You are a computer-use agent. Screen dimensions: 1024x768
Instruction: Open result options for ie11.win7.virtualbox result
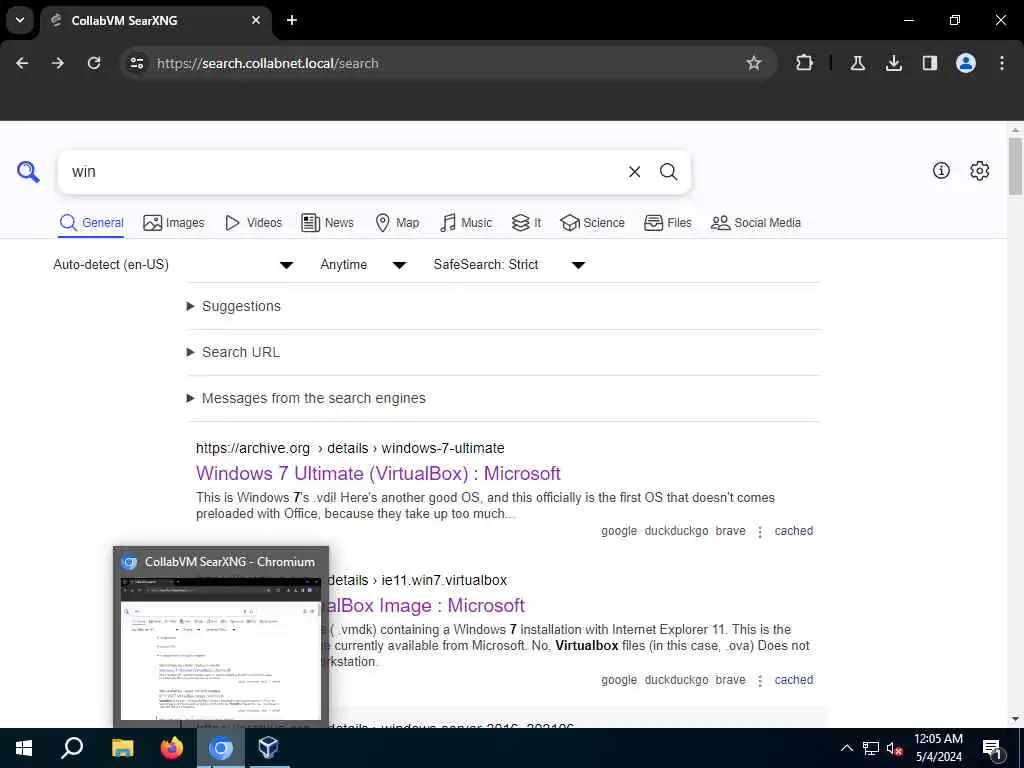(x=760, y=680)
